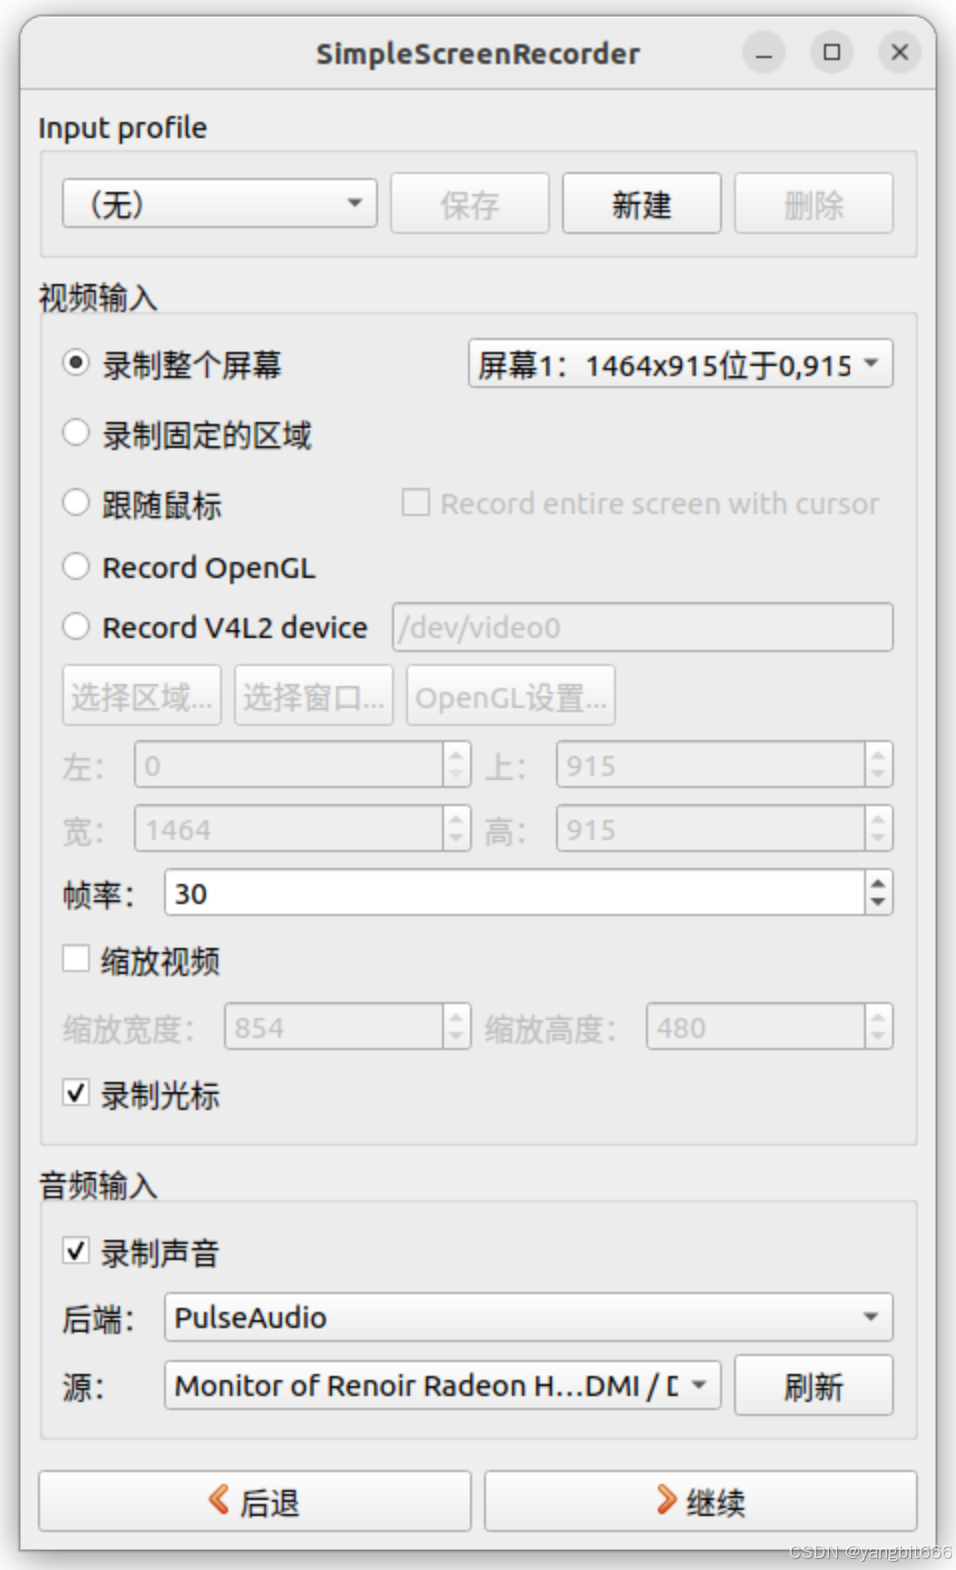Viewport: 956px width, 1570px height.
Task: Open the Input profile (无) dropdown
Action: tap(219, 203)
